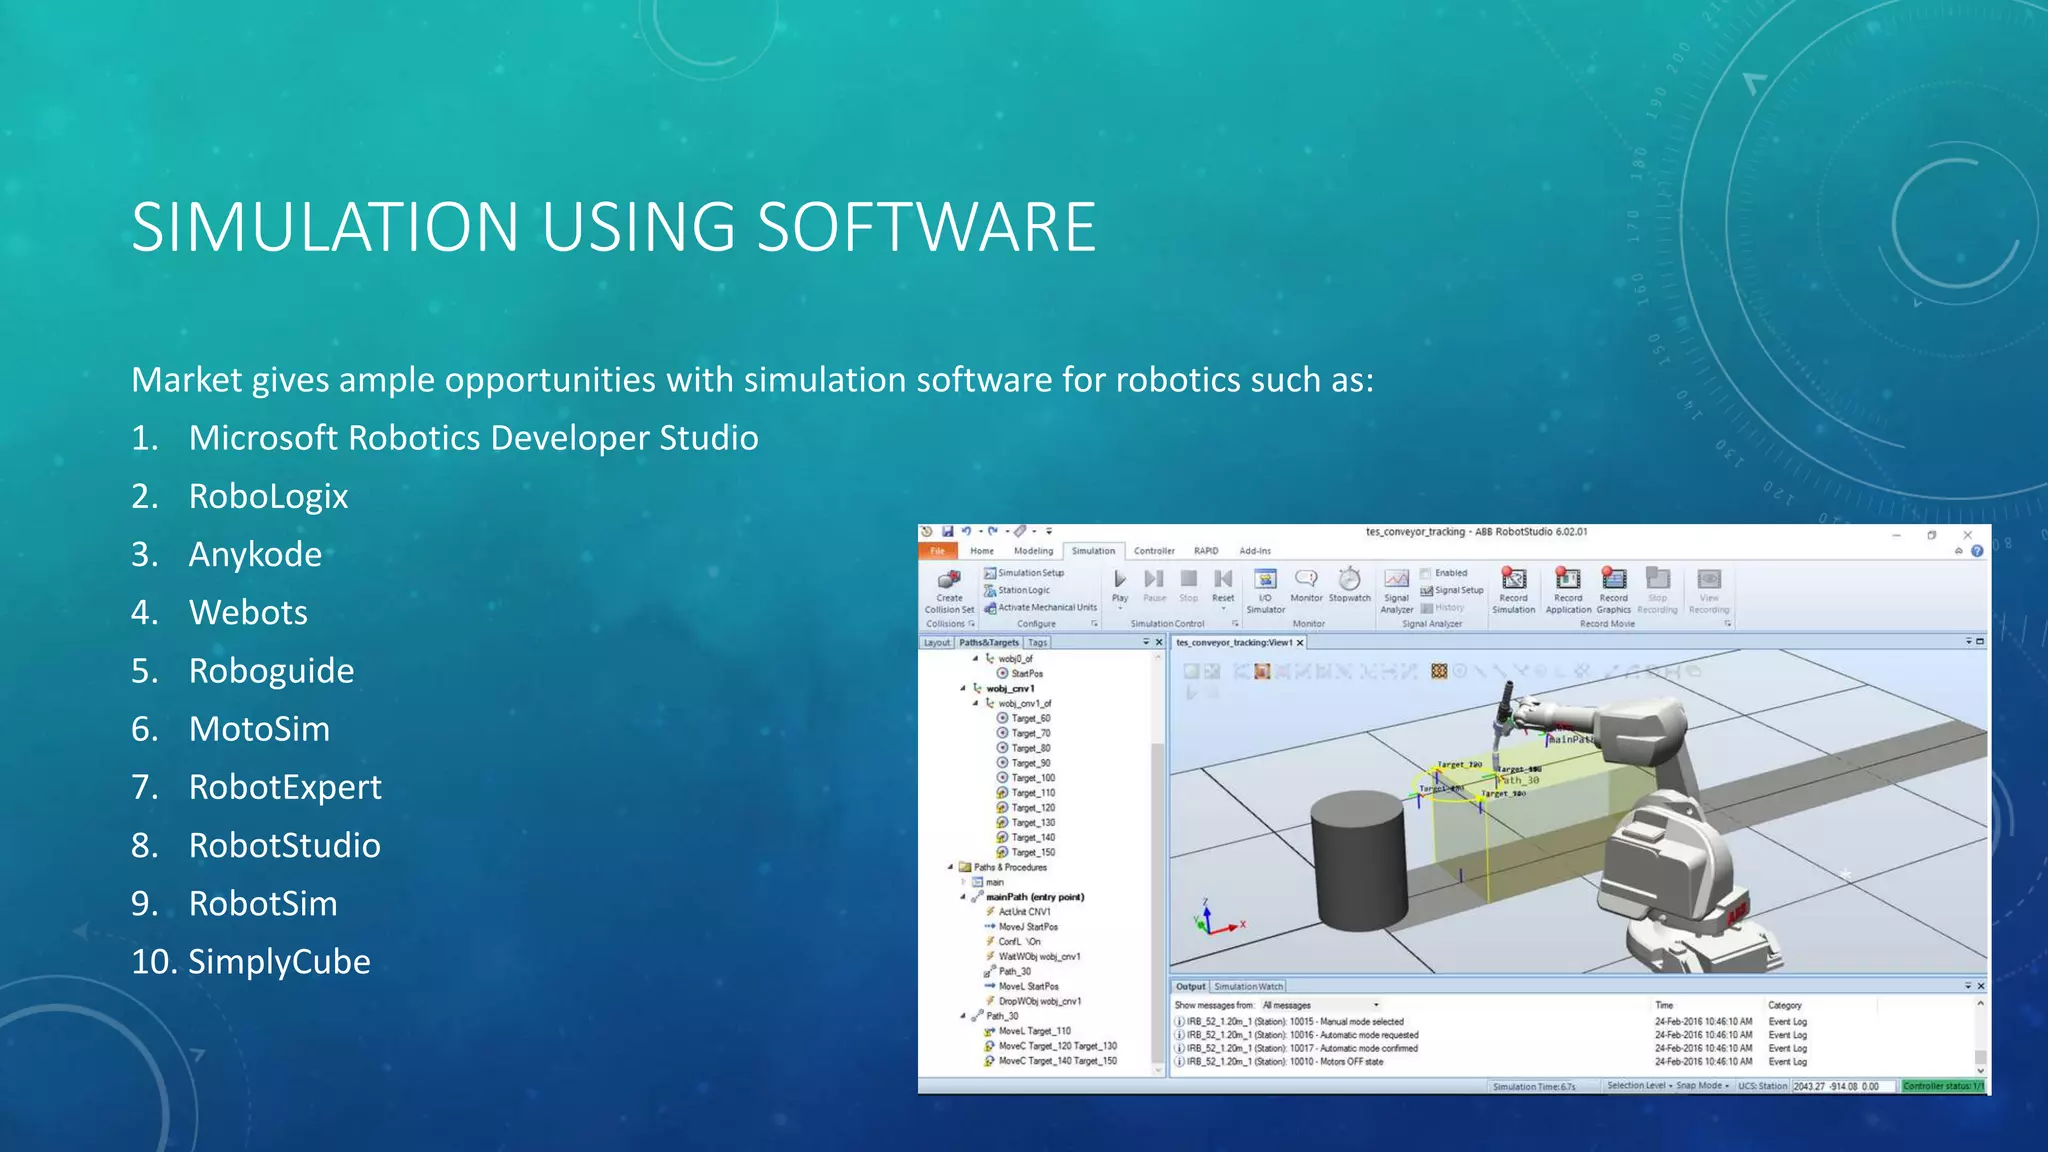The image size is (2048, 1152).
Task: Switch to the RAPID ribbon tab
Action: pyautogui.click(x=1206, y=551)
